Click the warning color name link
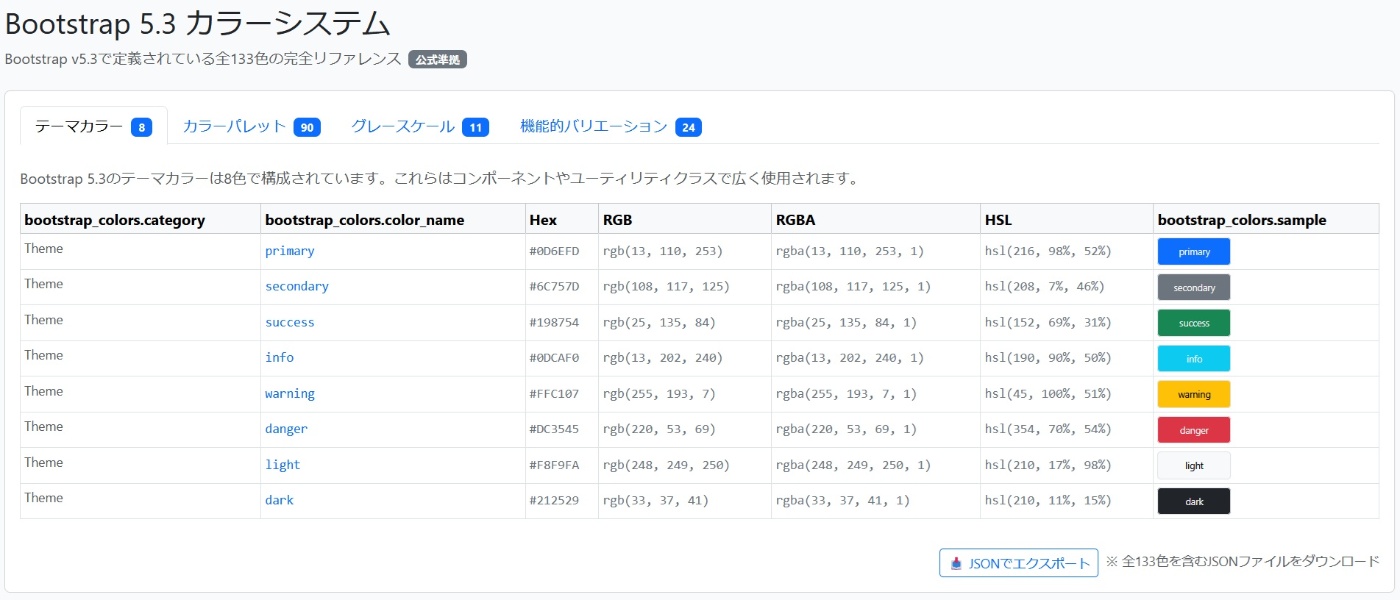This screenshot has height=600, width=1400. 289,394
